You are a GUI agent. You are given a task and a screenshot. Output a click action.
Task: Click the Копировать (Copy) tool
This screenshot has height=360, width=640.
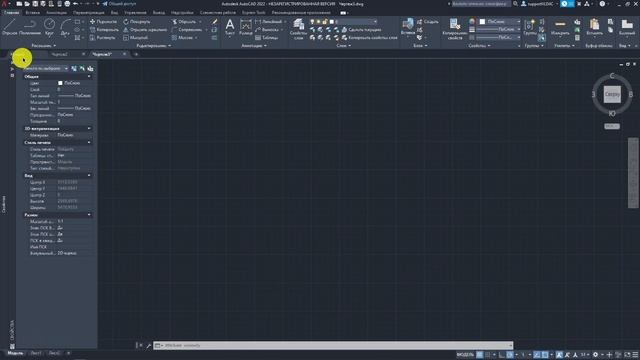[104, 30]
